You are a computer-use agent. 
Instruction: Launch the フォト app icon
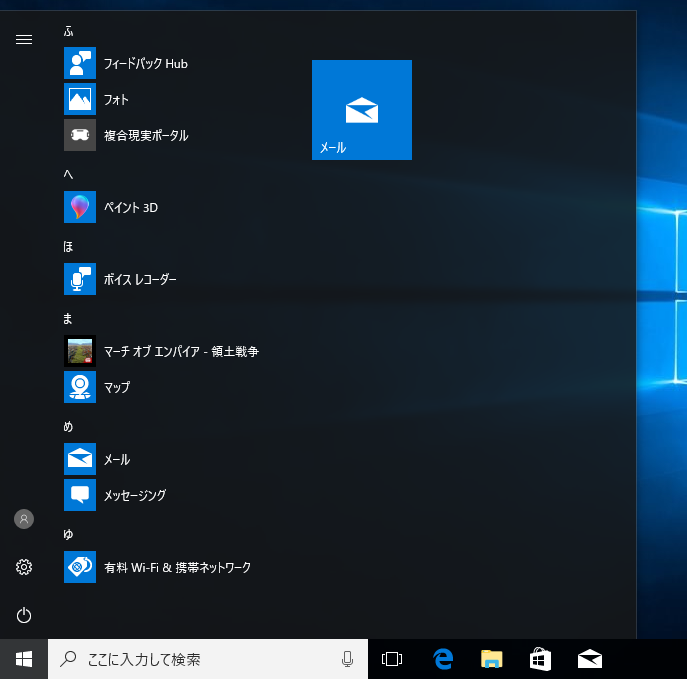click(80, 99)
